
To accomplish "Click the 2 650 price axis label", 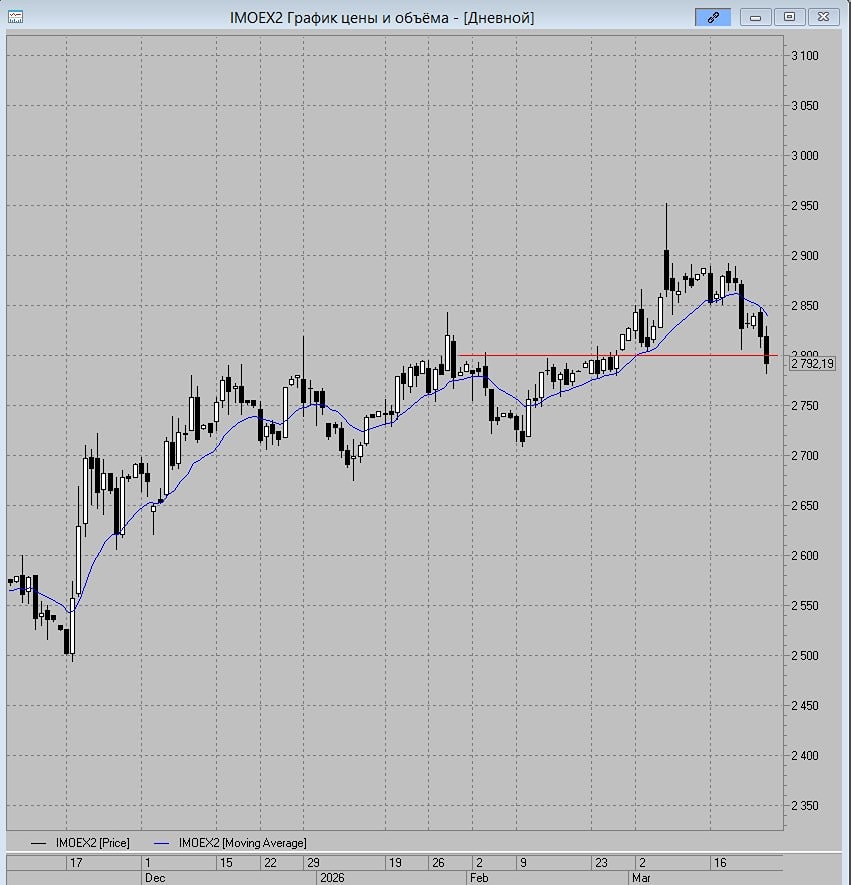I will point(805,506).
